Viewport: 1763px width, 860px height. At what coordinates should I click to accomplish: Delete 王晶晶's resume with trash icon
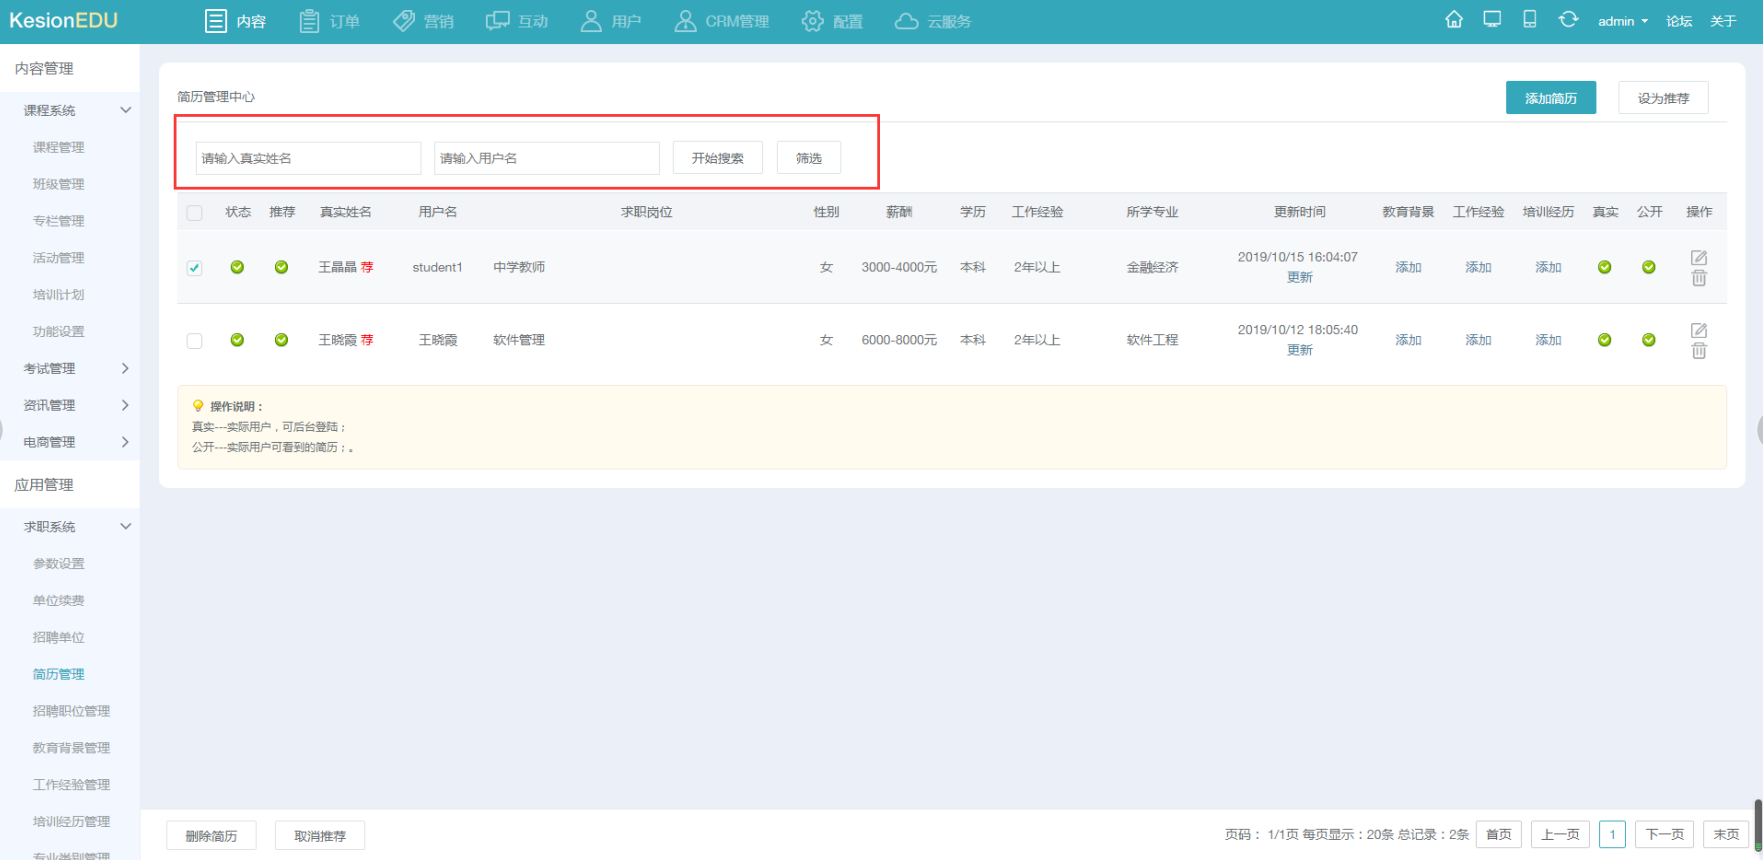point(1699,278)
